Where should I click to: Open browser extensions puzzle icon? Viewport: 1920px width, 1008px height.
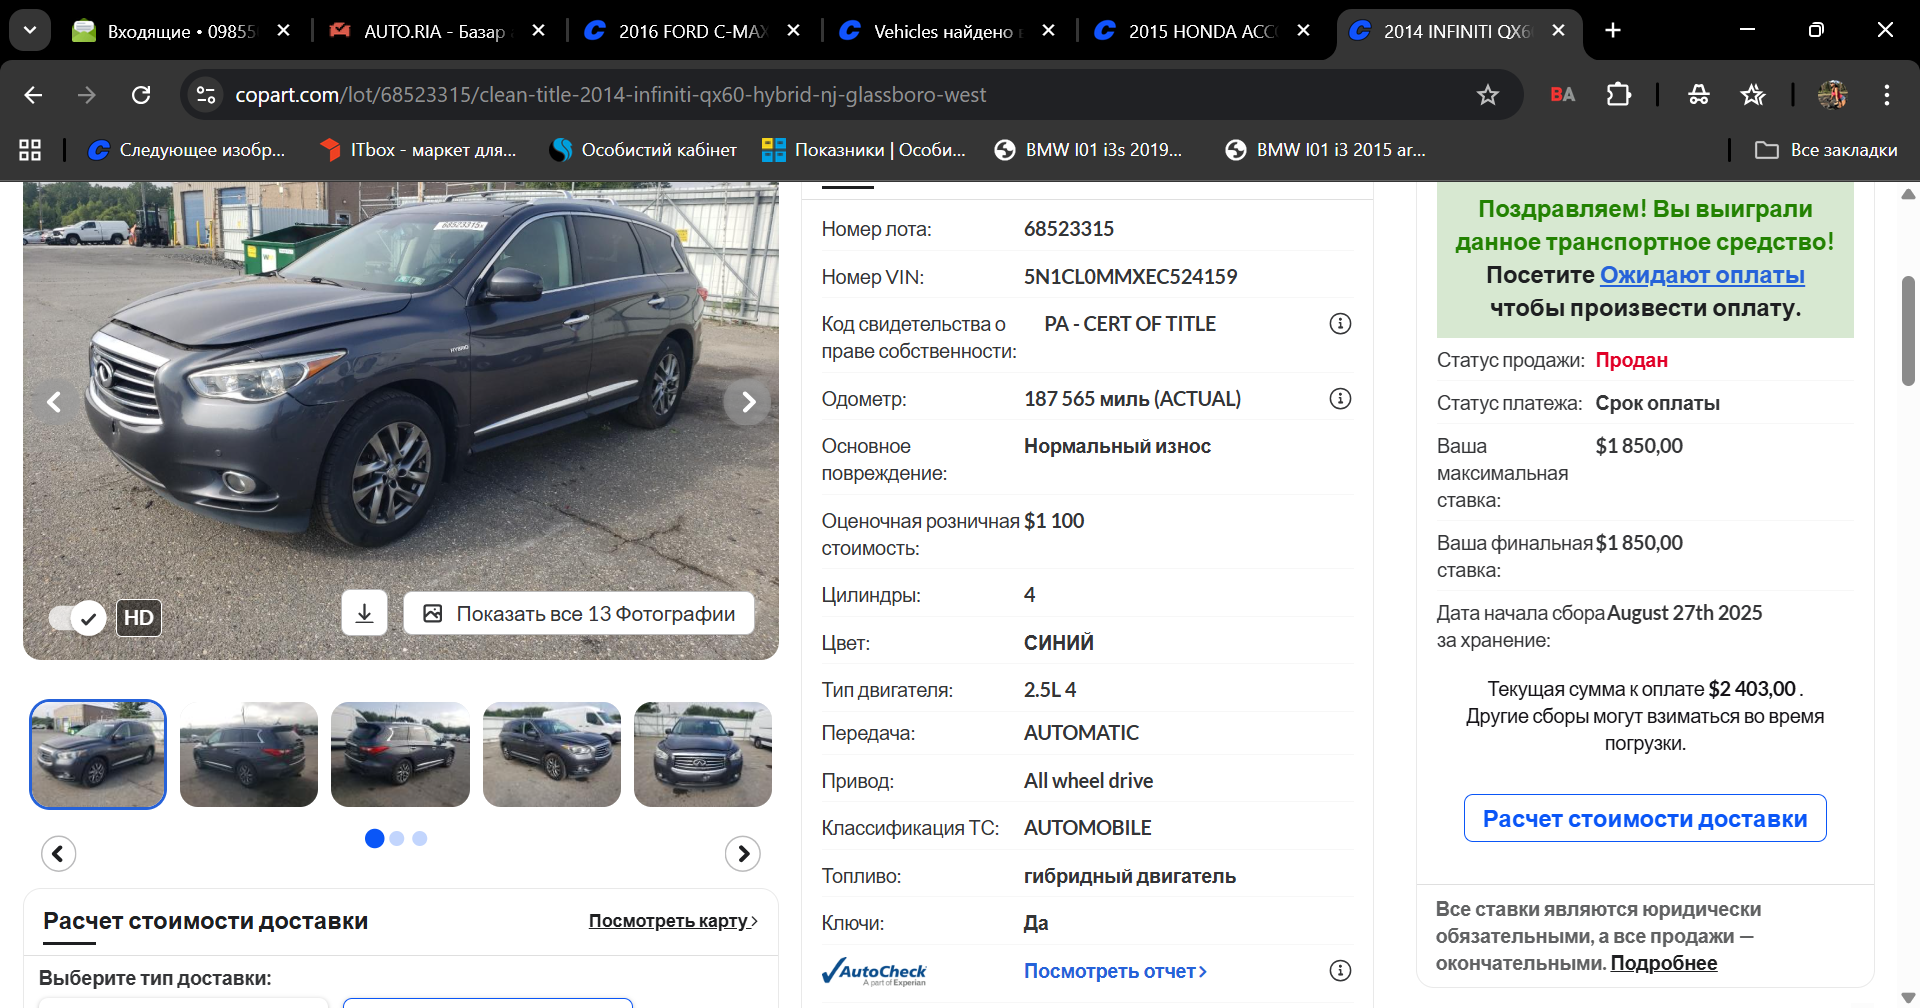tap(1618, 95)
